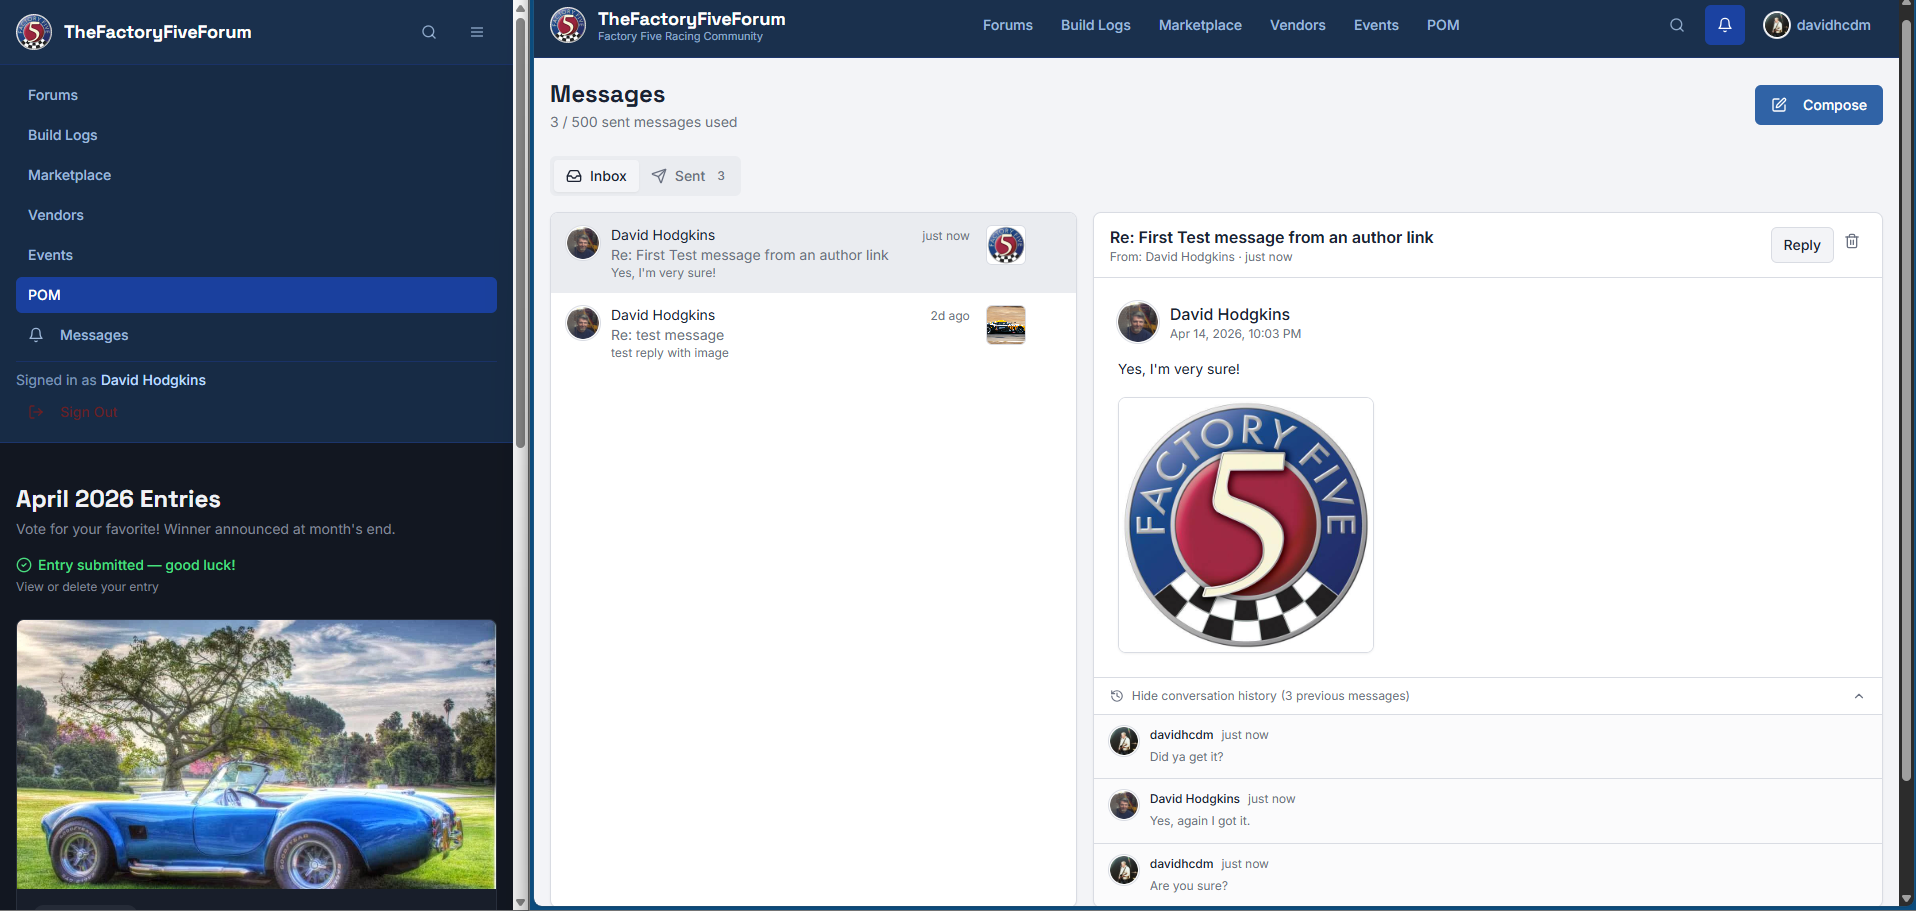
Task: Click the Factory Five logo in left panel
Action: tap(34, 32)
